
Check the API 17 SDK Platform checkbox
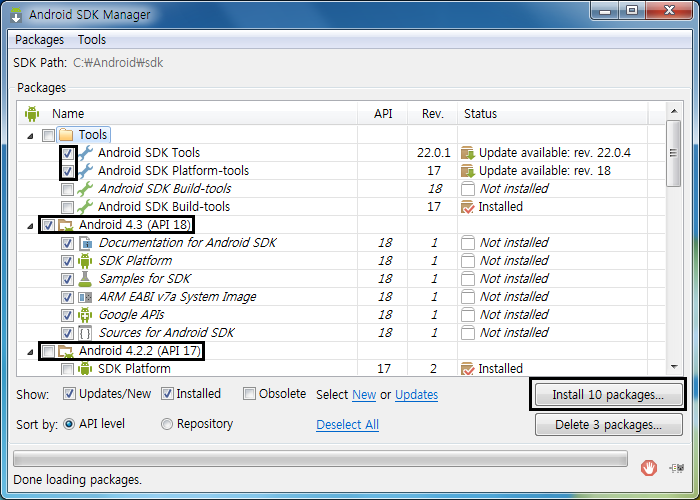click(x=67, y=369)
